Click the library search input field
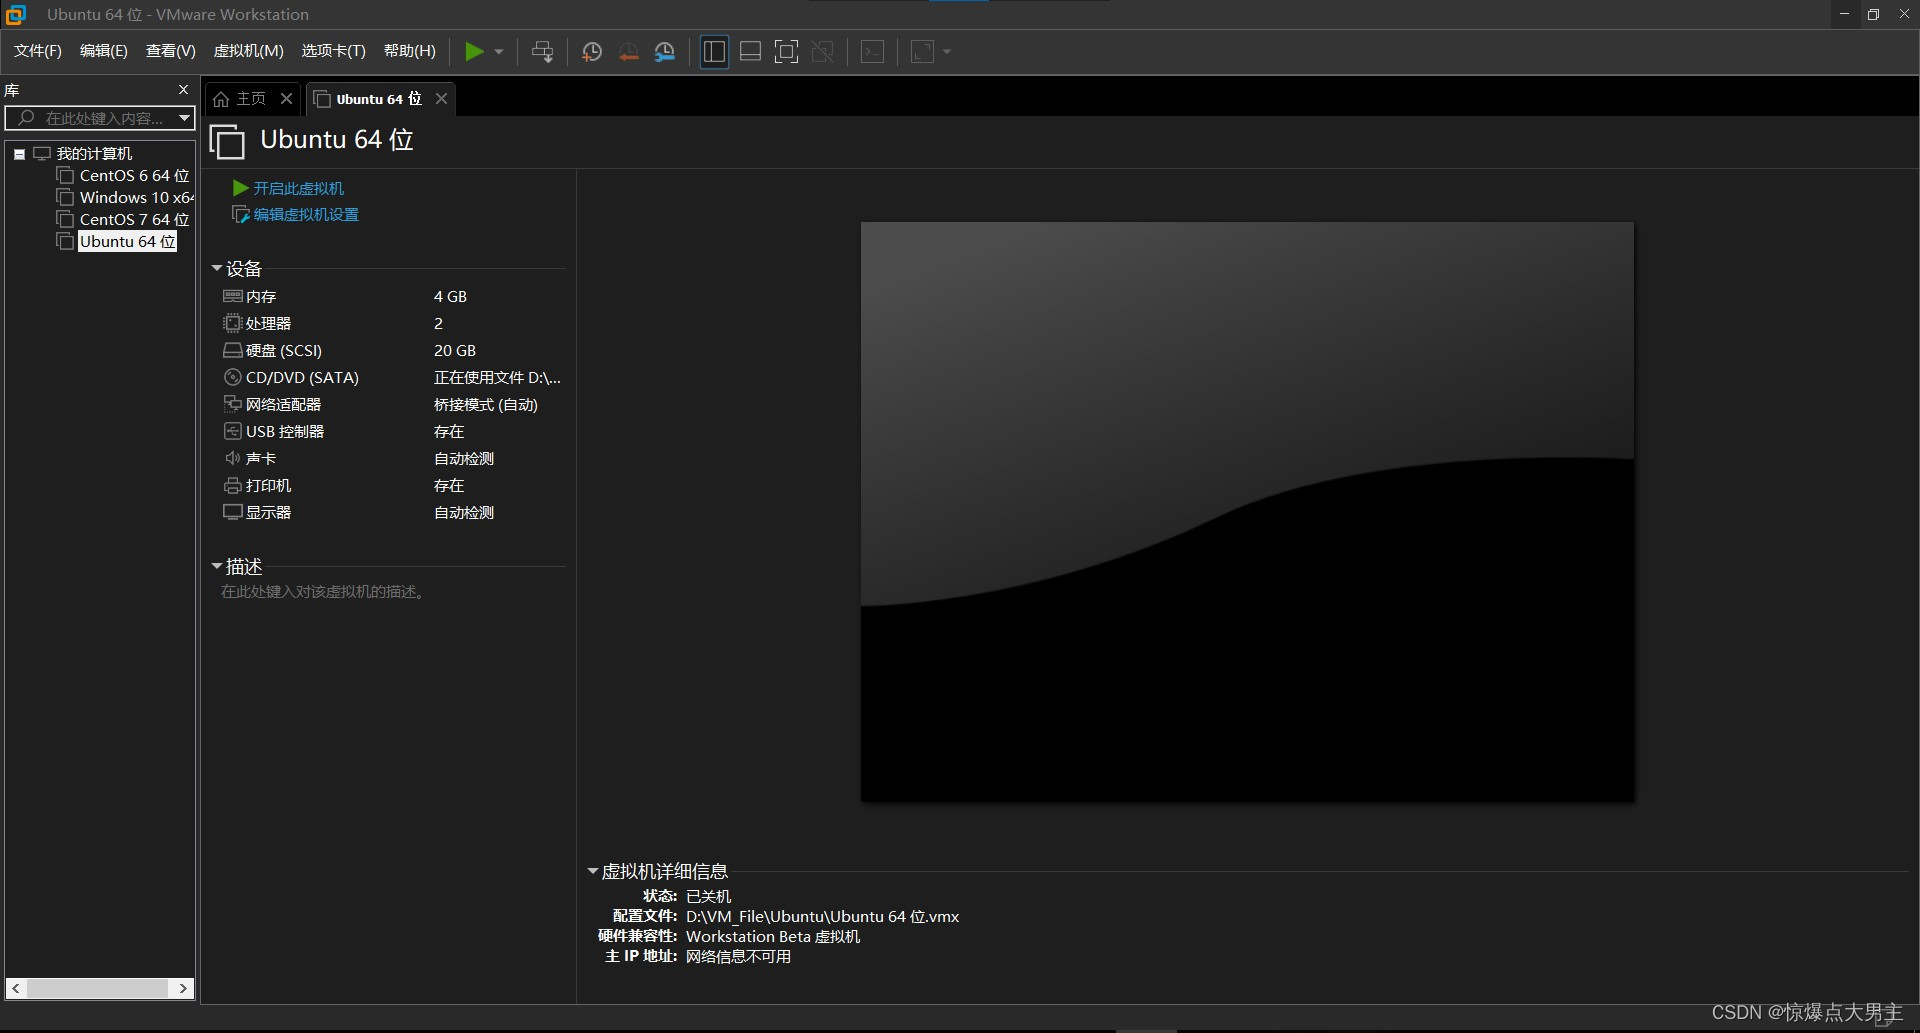1920x1033 pixels. point(90,118)
